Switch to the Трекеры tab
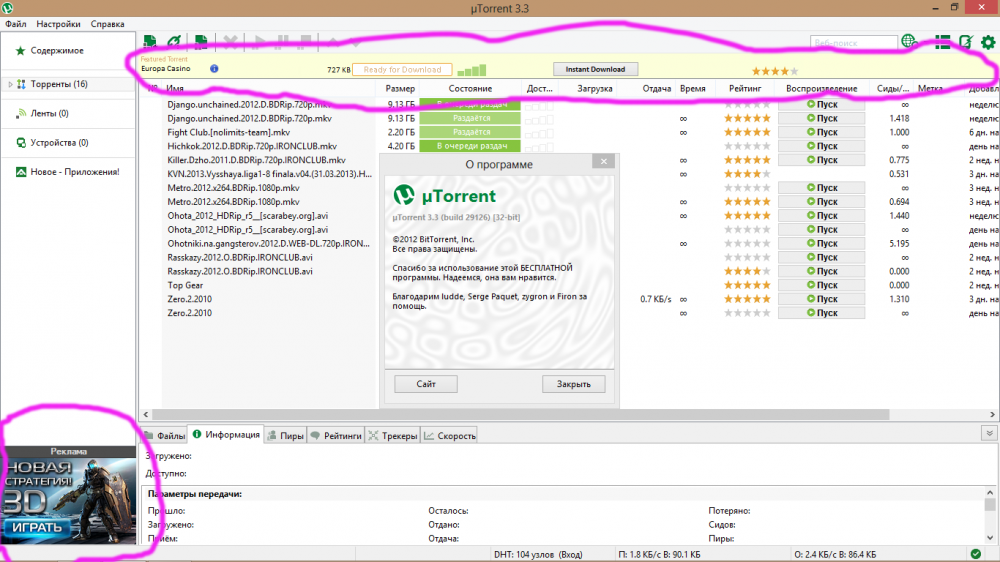 coord(393,436)
